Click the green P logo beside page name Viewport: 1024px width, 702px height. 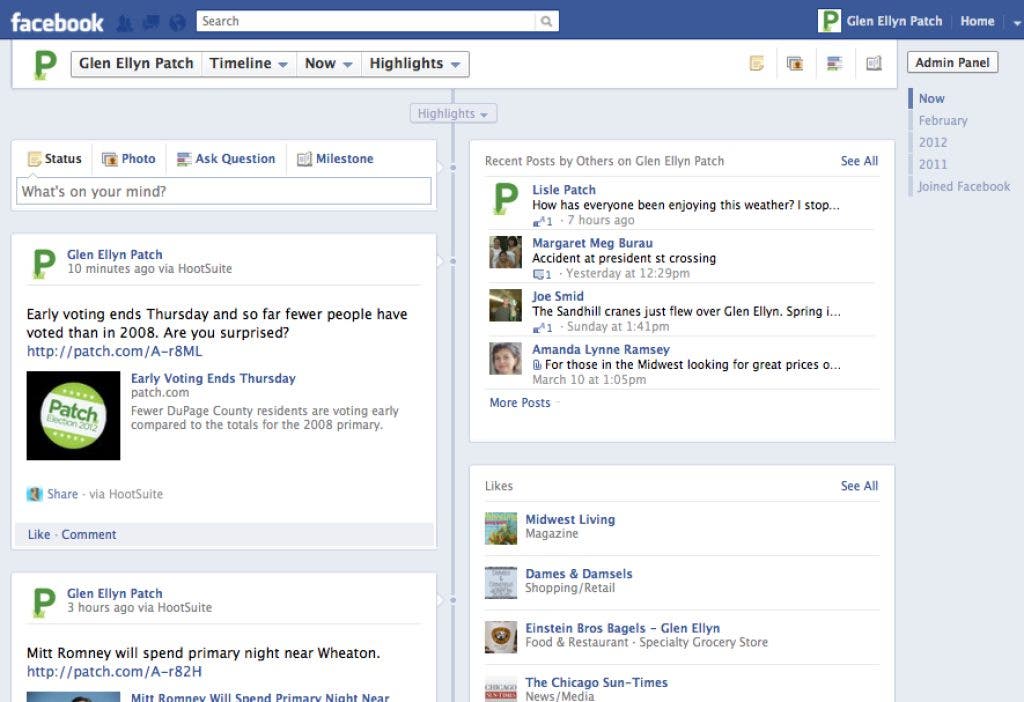point(44,65)
